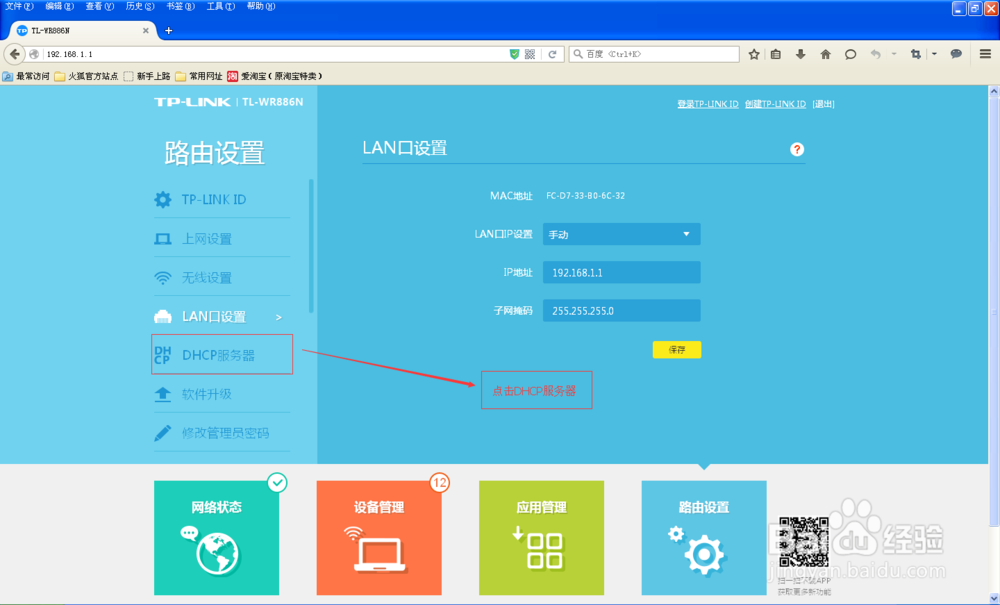This screenshot has height=605, width=1000.
Task: Open the TP-LINK ID gear icon
Action: coord(163,200)
